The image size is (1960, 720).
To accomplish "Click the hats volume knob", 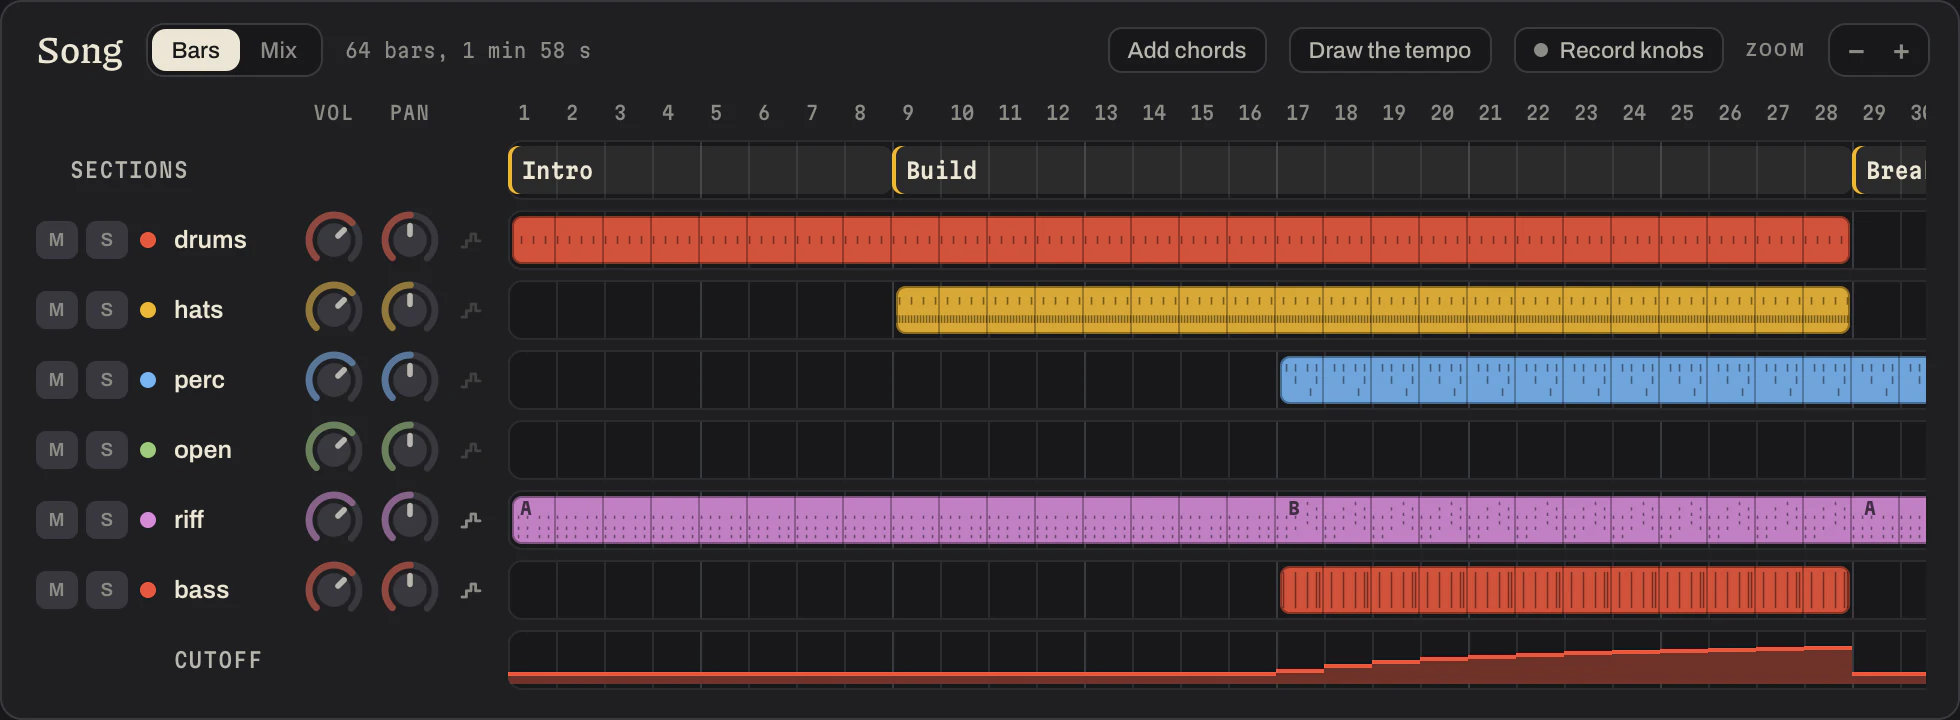I will pos(333,310).
